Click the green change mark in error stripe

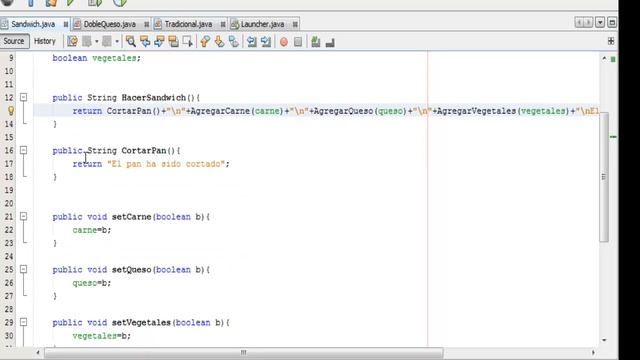tap(613, 137)
